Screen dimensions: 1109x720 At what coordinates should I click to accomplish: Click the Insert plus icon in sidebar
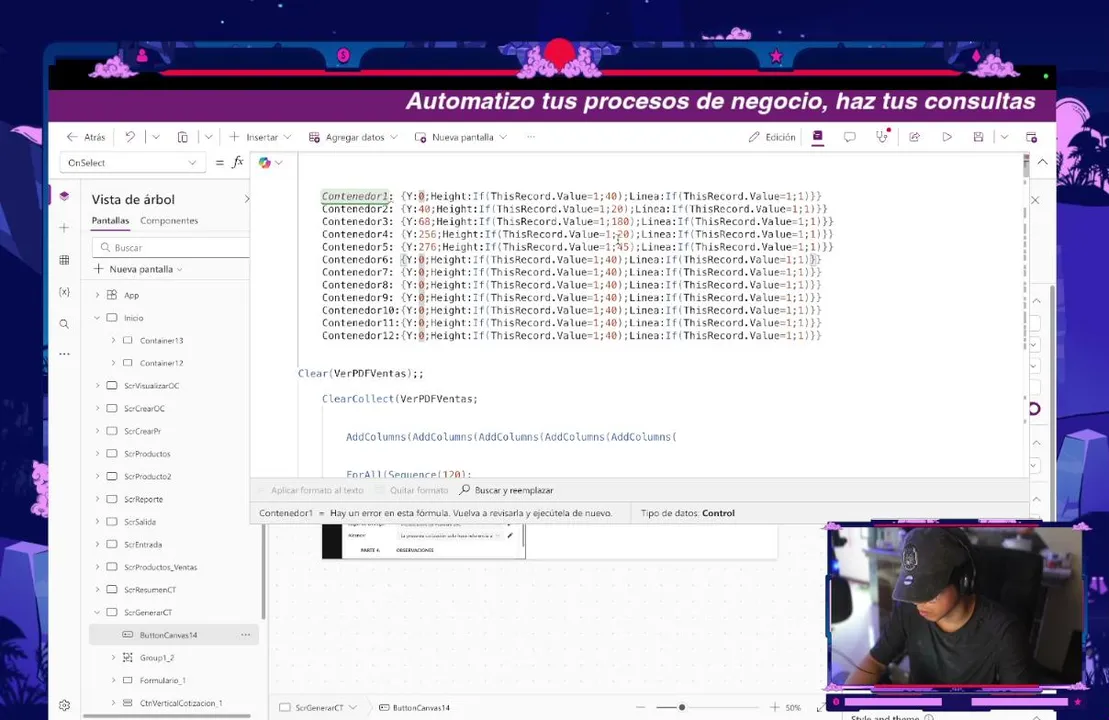(x=64, y=228)
